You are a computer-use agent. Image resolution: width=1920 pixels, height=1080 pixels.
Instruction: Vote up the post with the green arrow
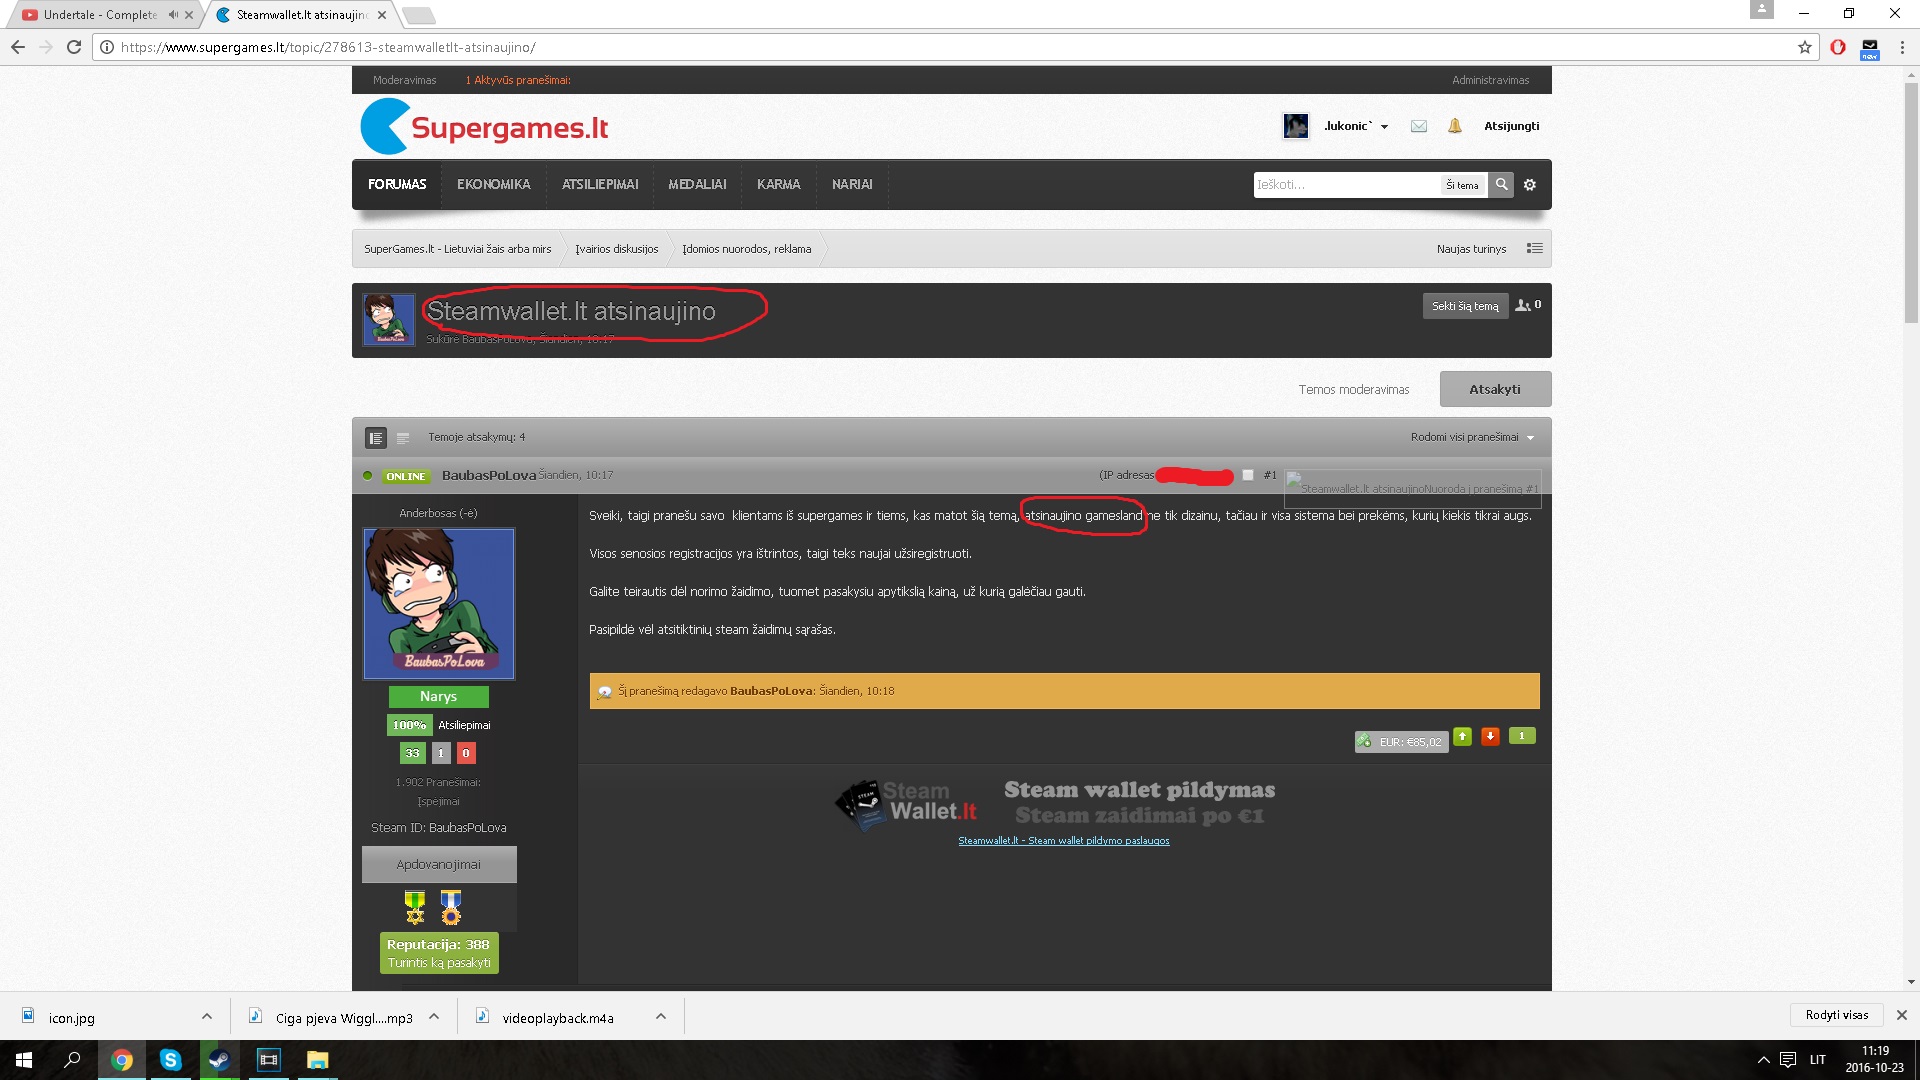click(1462, 737)
